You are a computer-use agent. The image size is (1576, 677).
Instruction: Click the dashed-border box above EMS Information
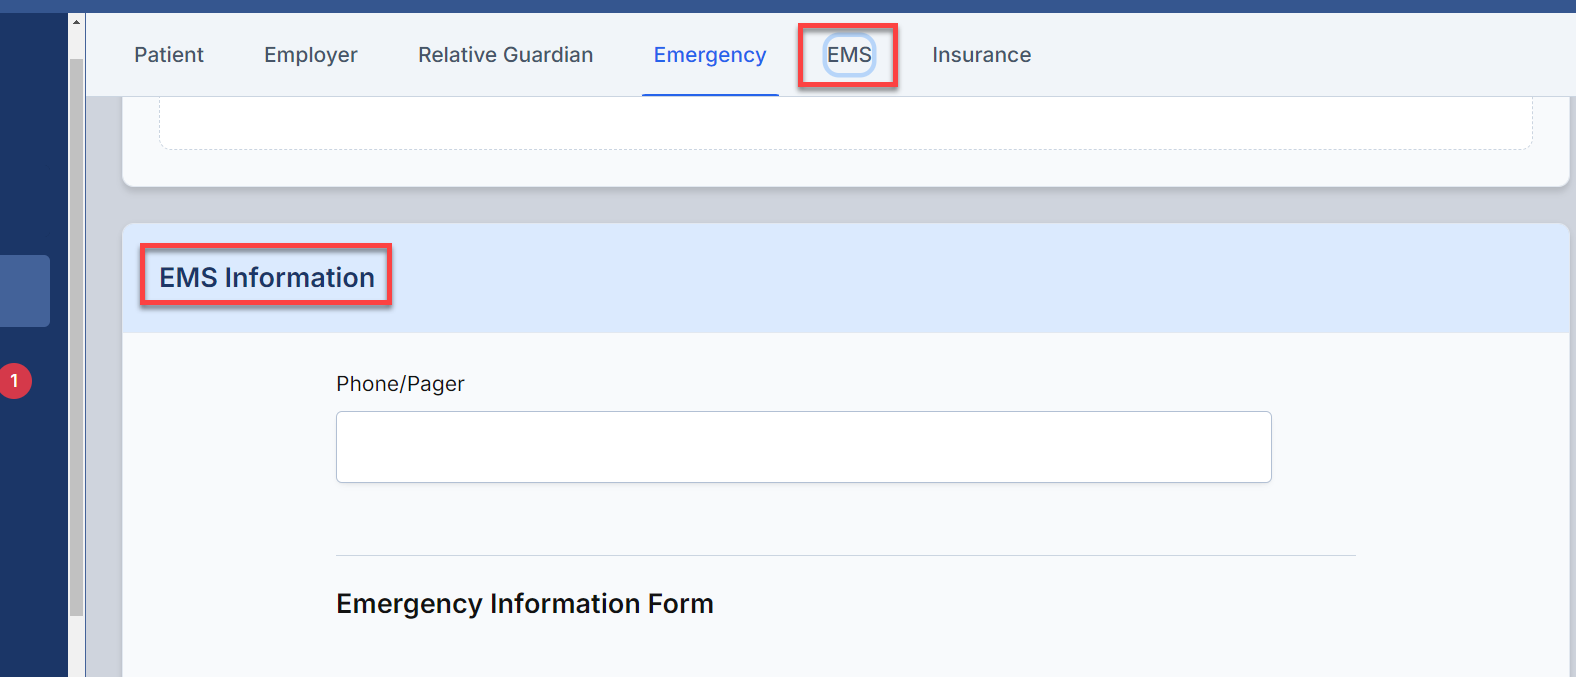pos(846,123)
